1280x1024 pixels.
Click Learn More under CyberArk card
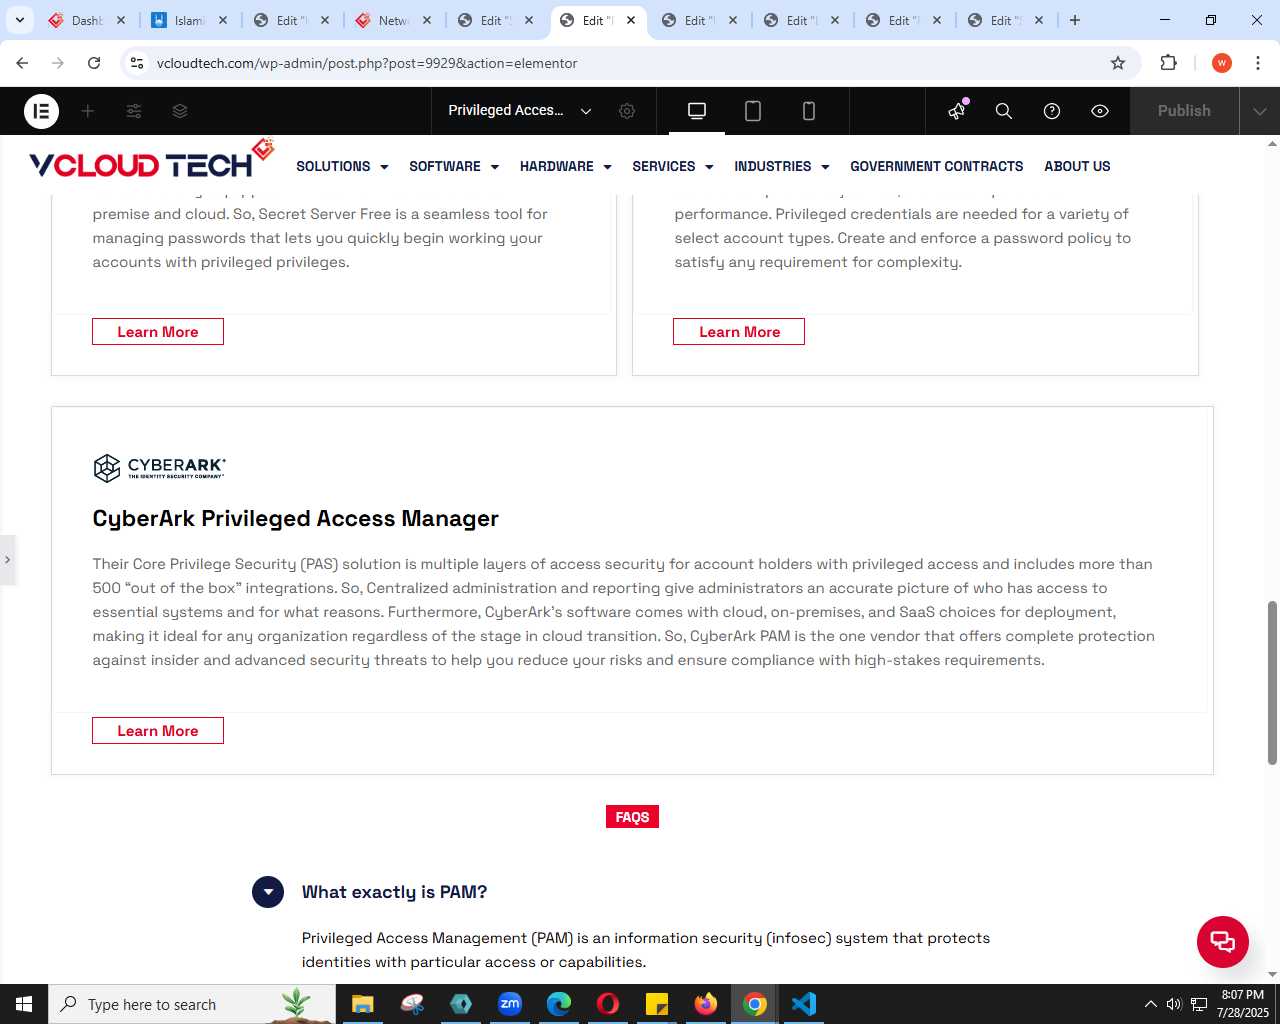pyautogui.click(x=158, y=731)
